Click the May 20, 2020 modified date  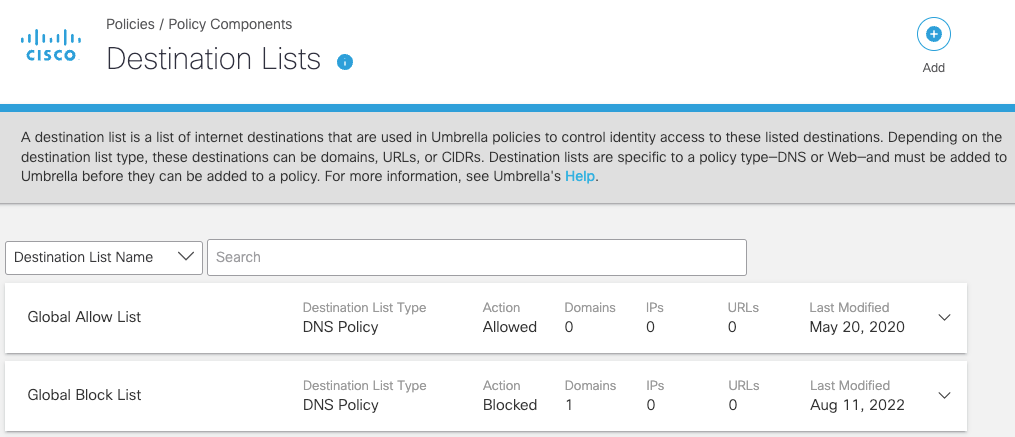point(857,327)
